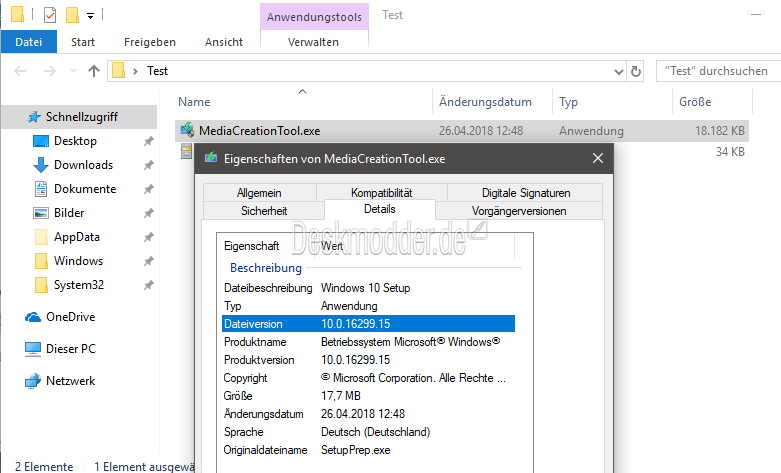
Task: Open OneDrive in the navigation pane
Action: click(x=70, y=317)
